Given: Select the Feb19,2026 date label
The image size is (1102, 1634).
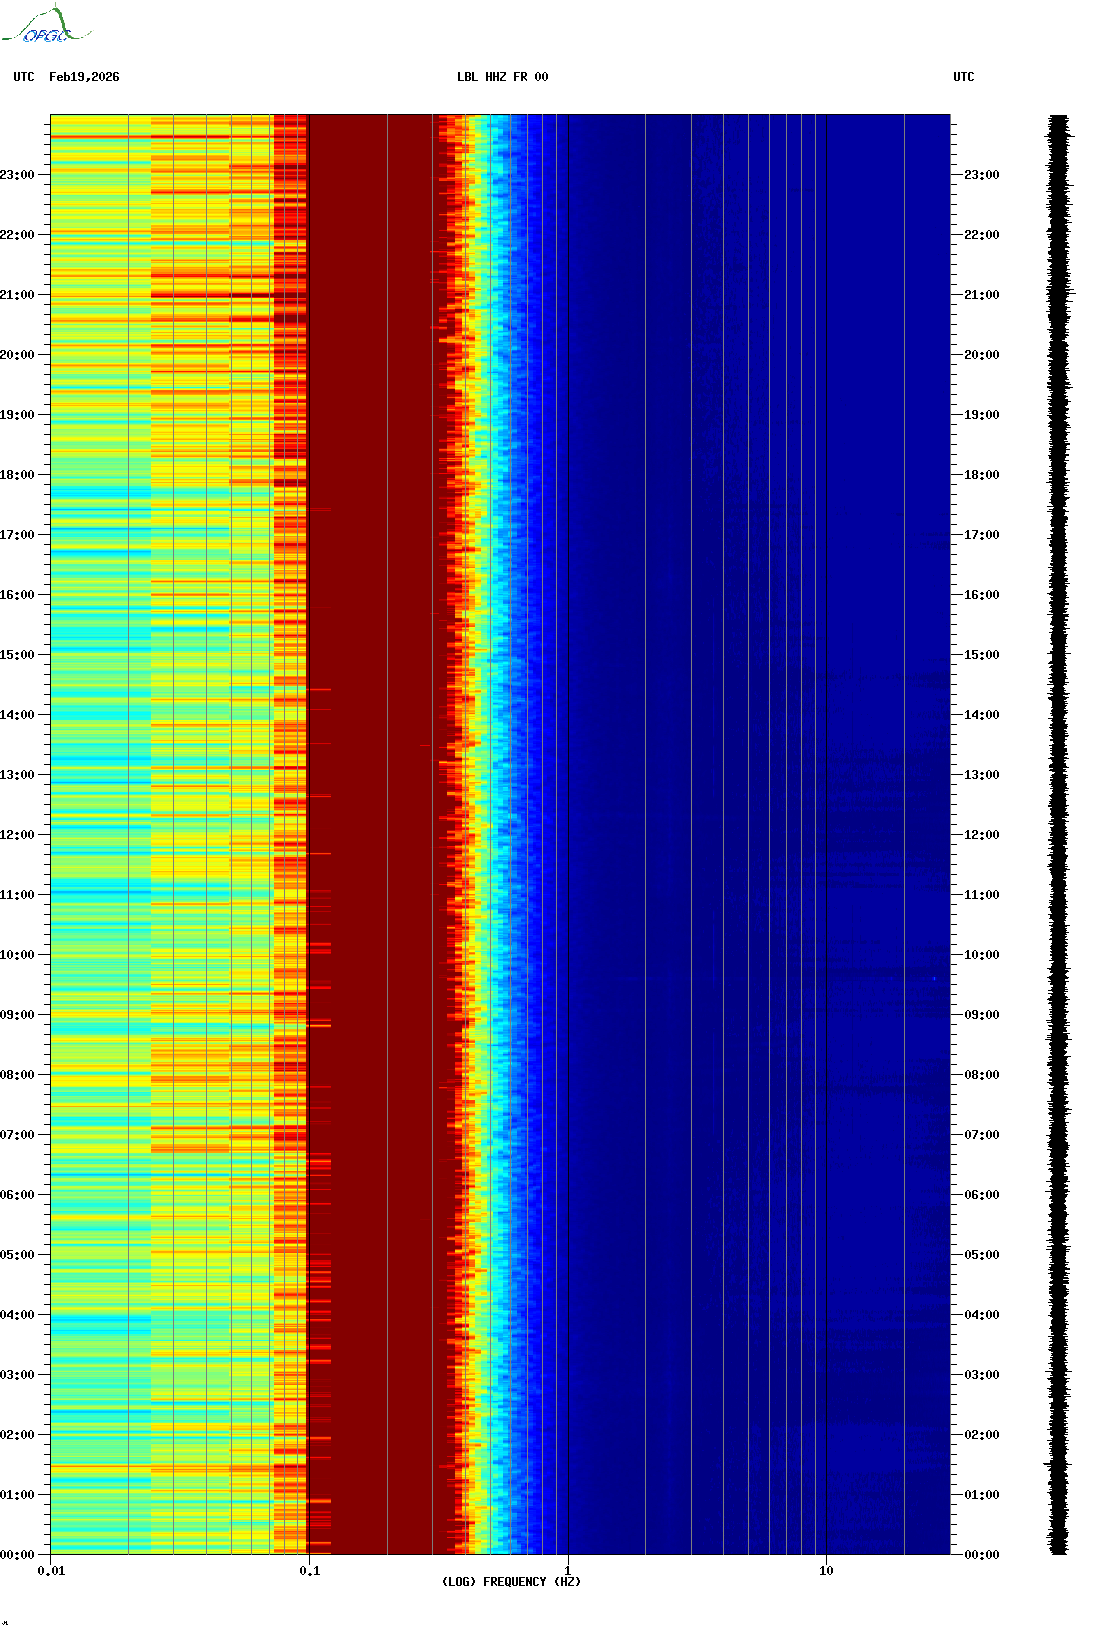Looking at the screenshot, I should pos(84,77).
